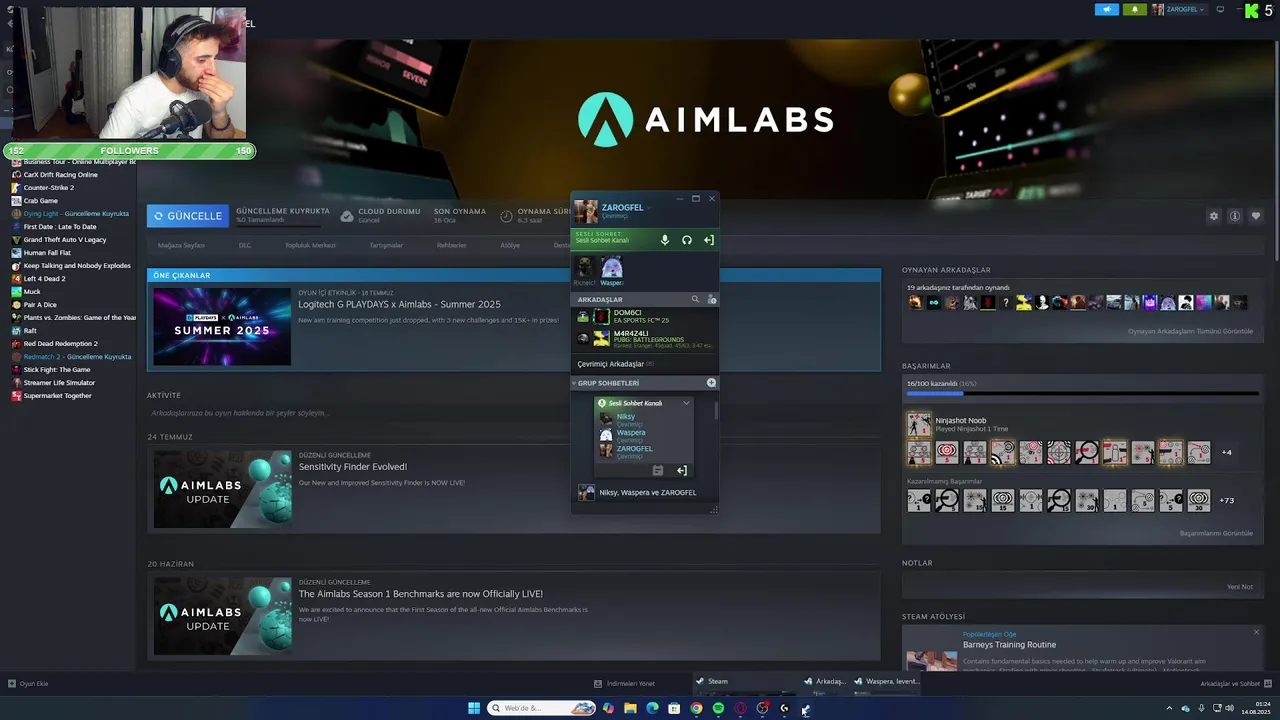
Task: Select Red Dead Redemption 2 in library
Action: 61,344
